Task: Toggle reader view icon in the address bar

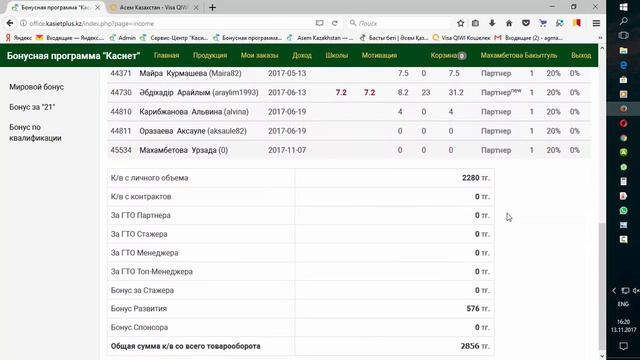Action: [x=320, y=23]
